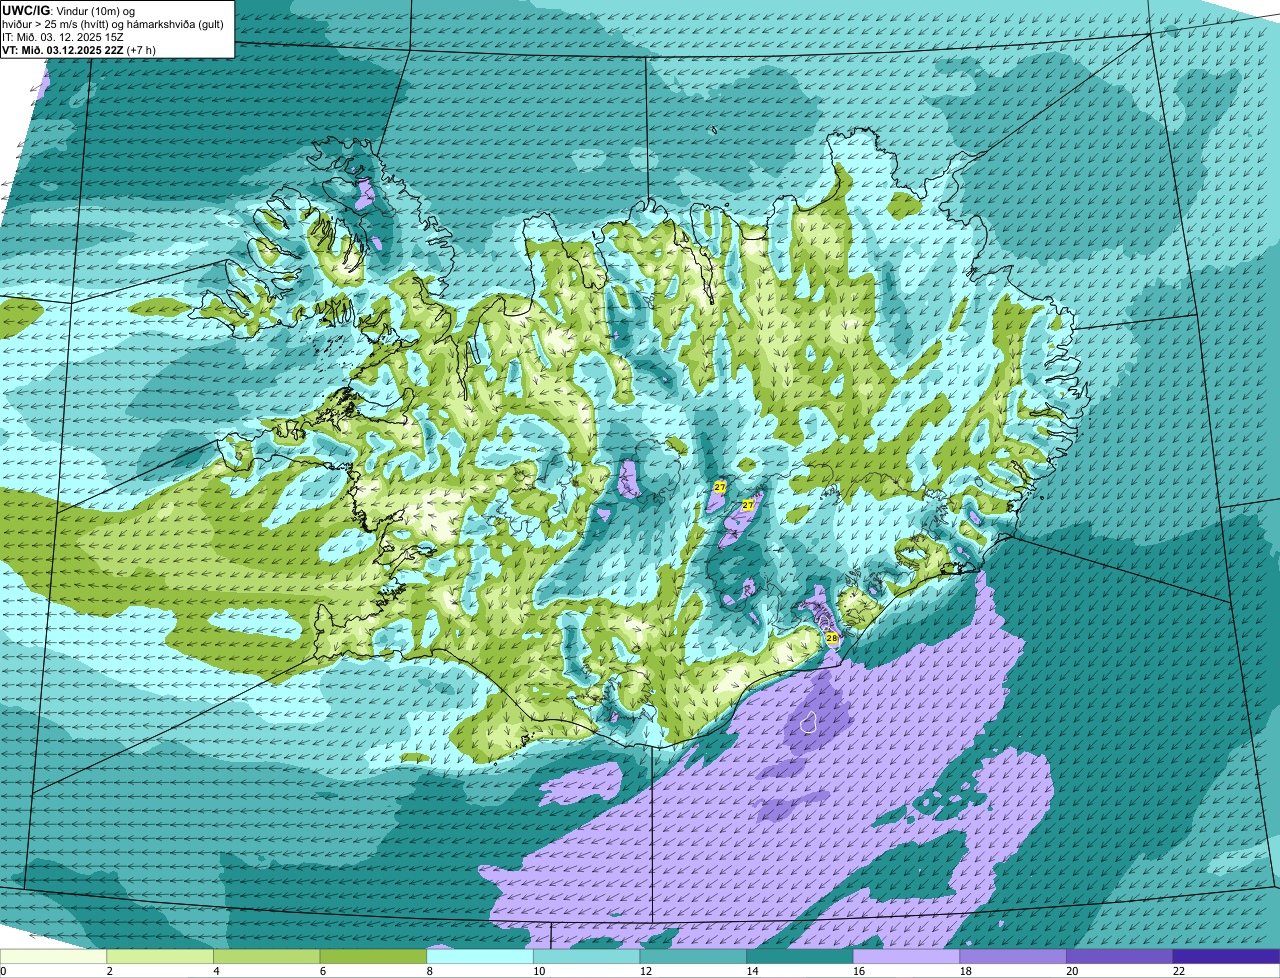Click the legend scale label '6'
Screen dimensions: 1280x978
tap(323, 971)
